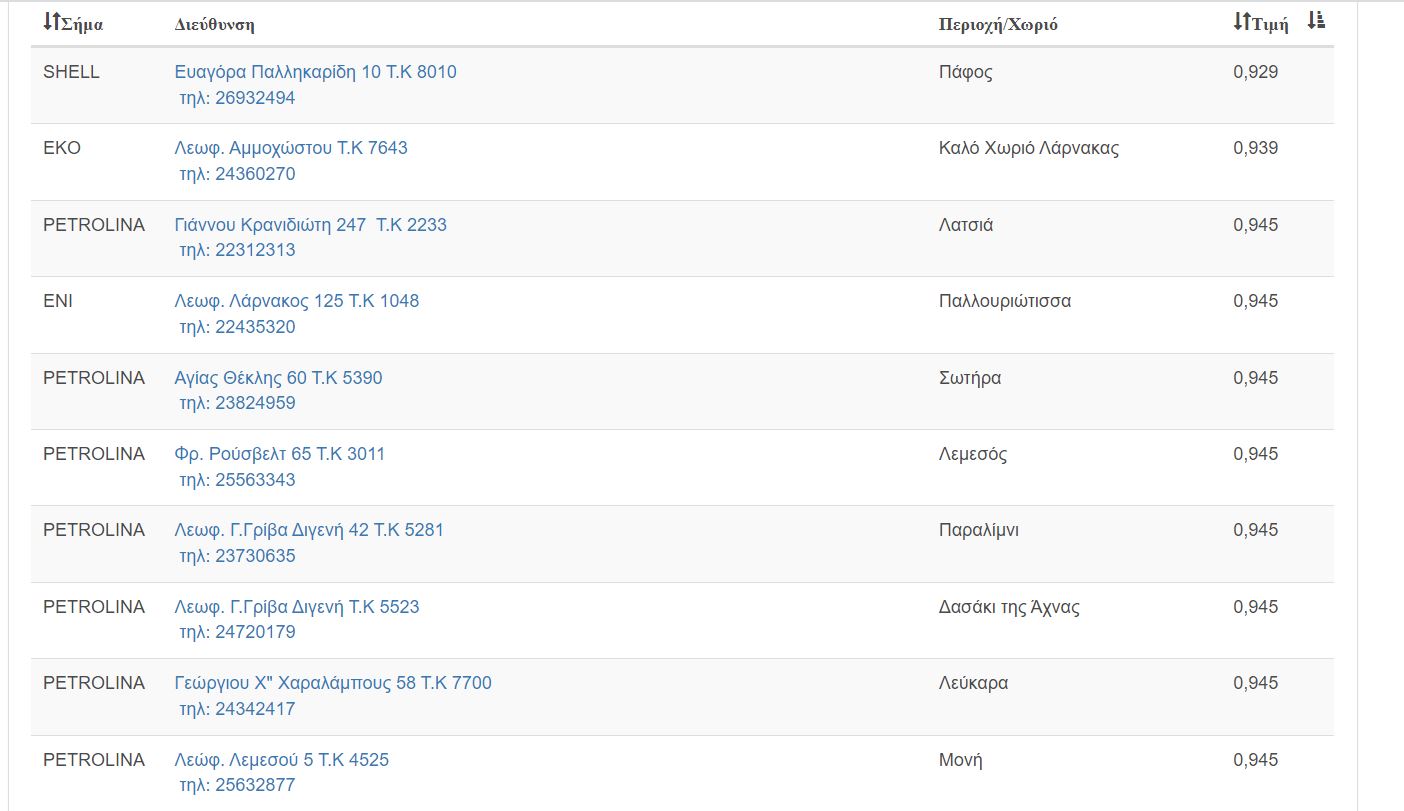Select the Μονή region cell
Viewport: 1404px width, 811px height.
[x=961, y=760]
